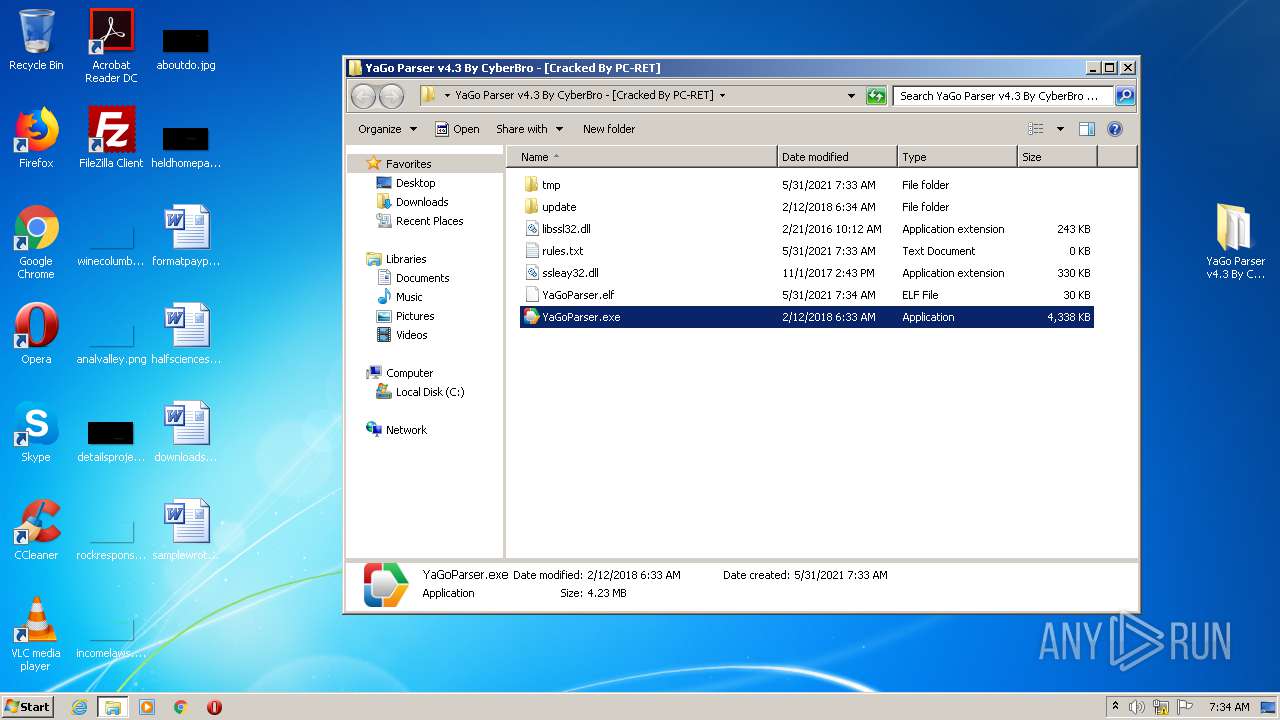Select YaGo Parser folder on desktop
Image resolution: width=1280 pixels, height=720 pixels.
(x=1235, y=241)
